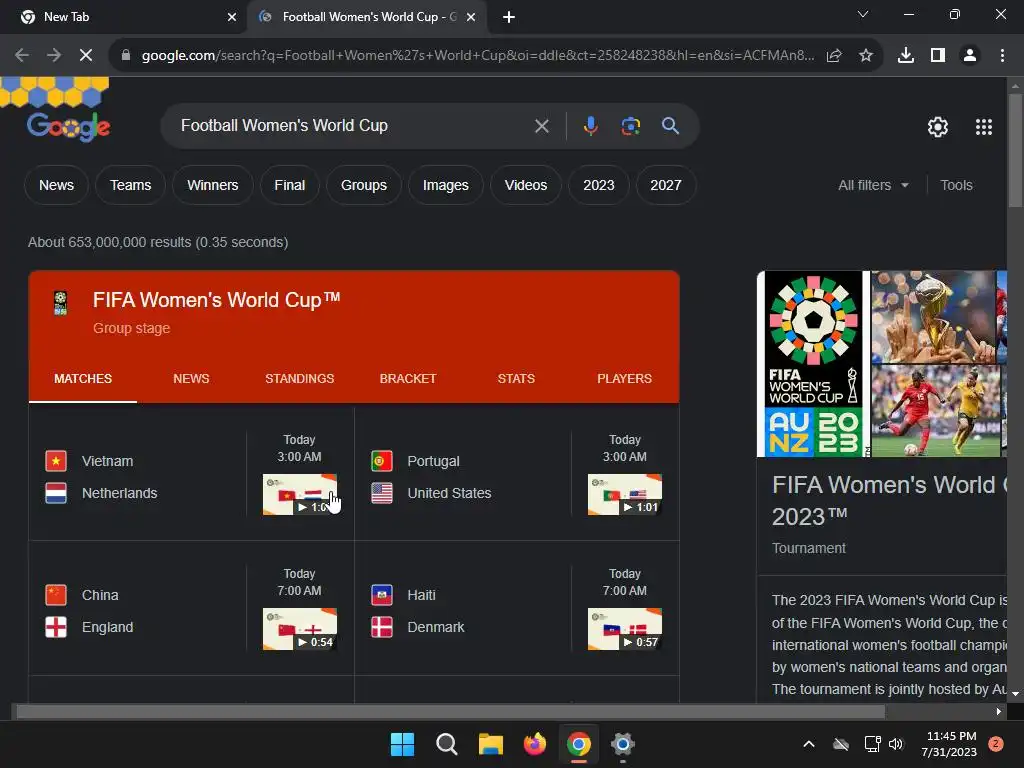Open a new browser tab
This screenshot has width=1024, height=768.
coord(509,18)
